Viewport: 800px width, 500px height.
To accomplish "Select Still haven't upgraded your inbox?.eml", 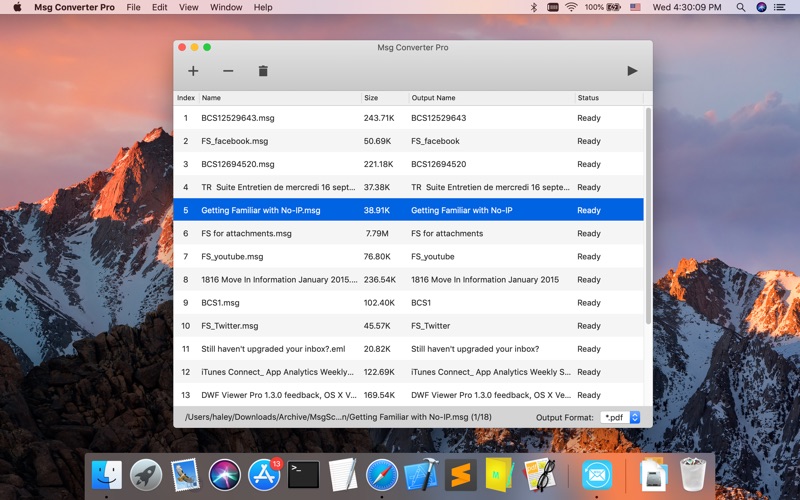I will pyautogui.click(x=273, y=349).
